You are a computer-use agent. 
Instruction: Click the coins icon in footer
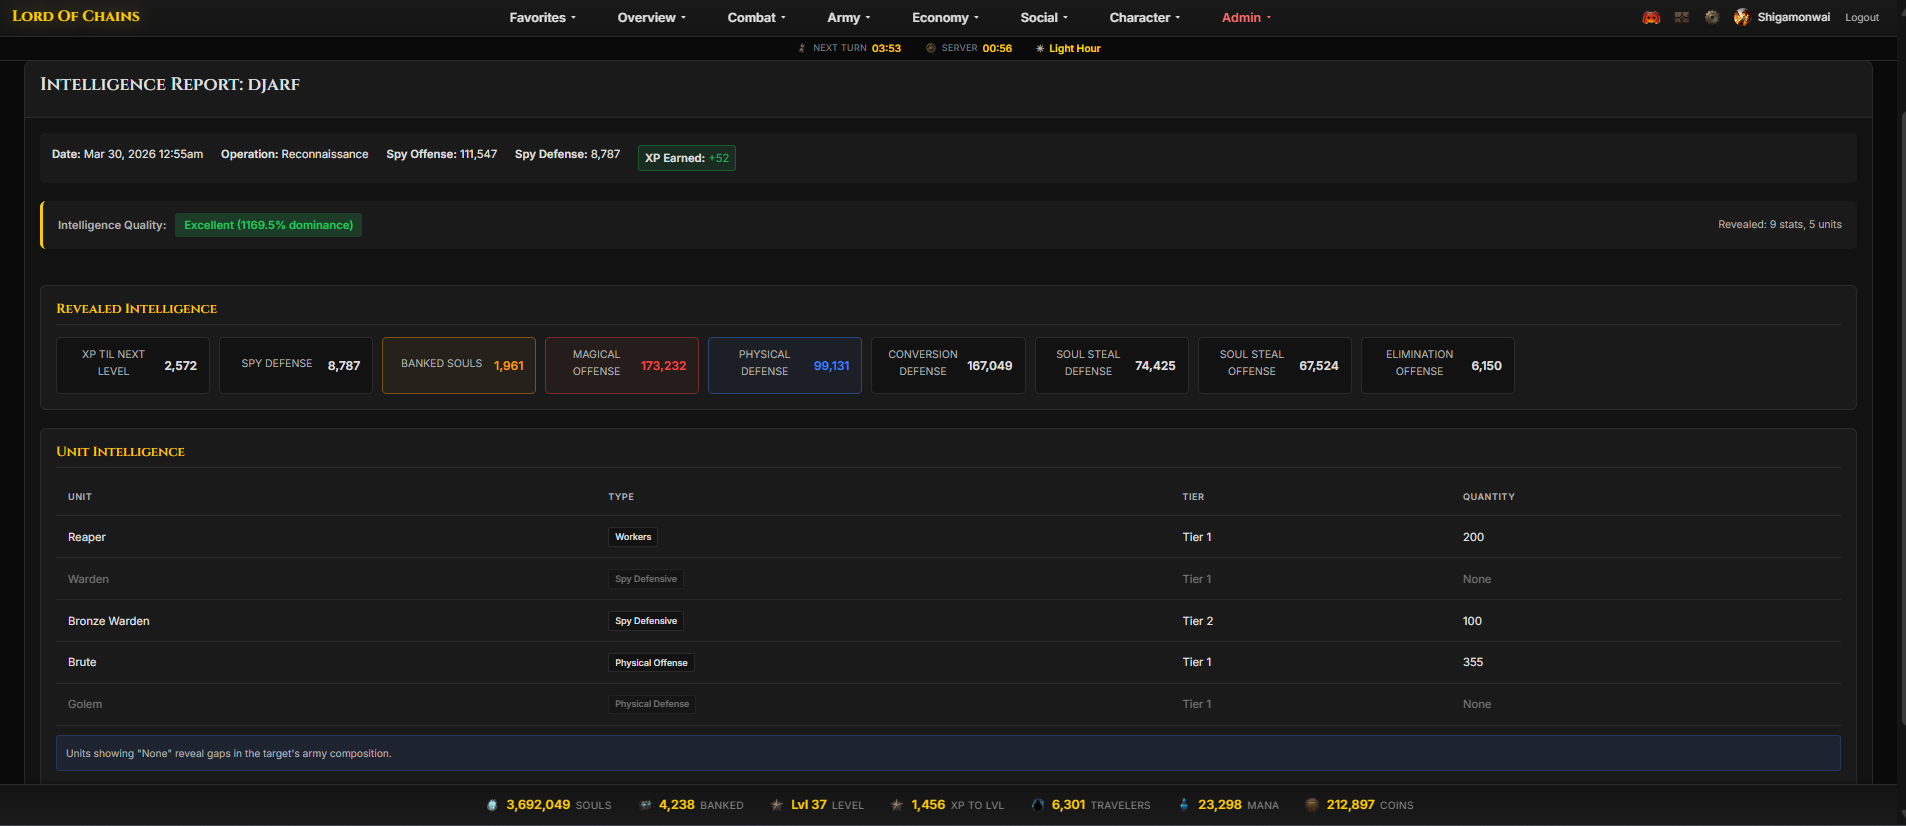click(1312, 805)
